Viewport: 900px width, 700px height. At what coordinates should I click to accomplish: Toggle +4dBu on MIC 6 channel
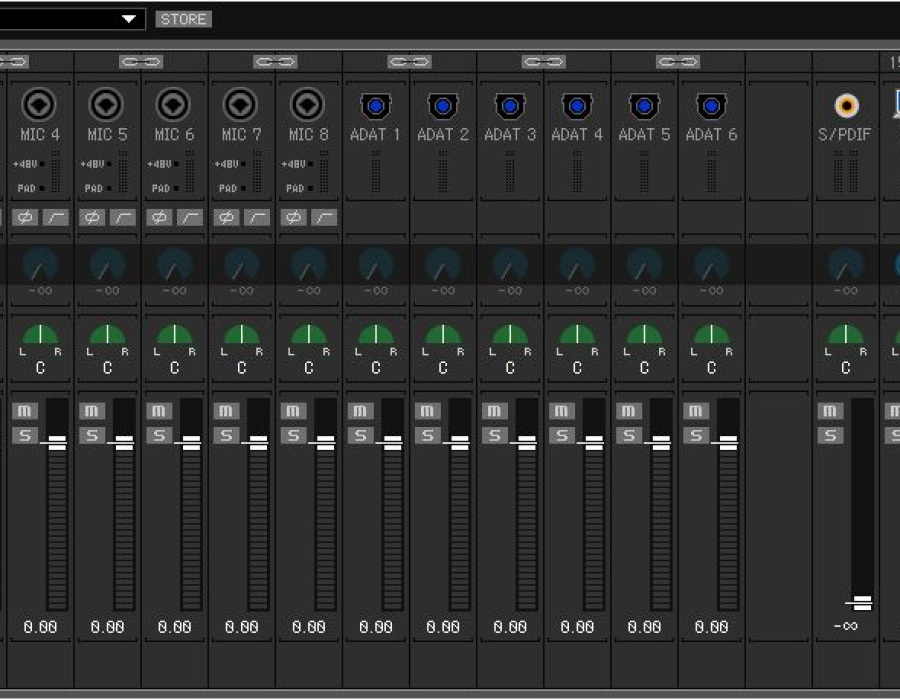pos(162,164)
